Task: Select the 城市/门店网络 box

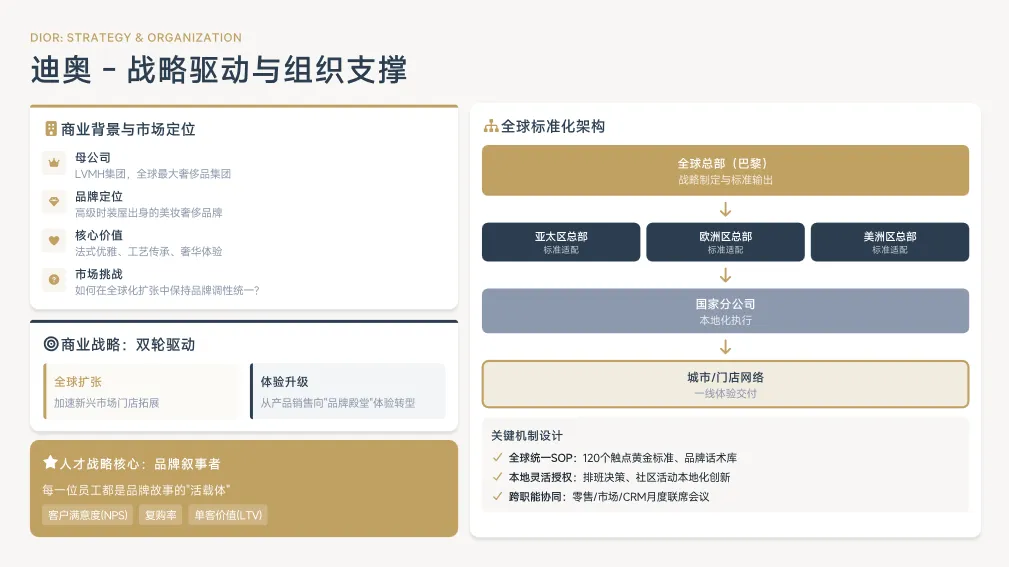Action: point(725,384)
